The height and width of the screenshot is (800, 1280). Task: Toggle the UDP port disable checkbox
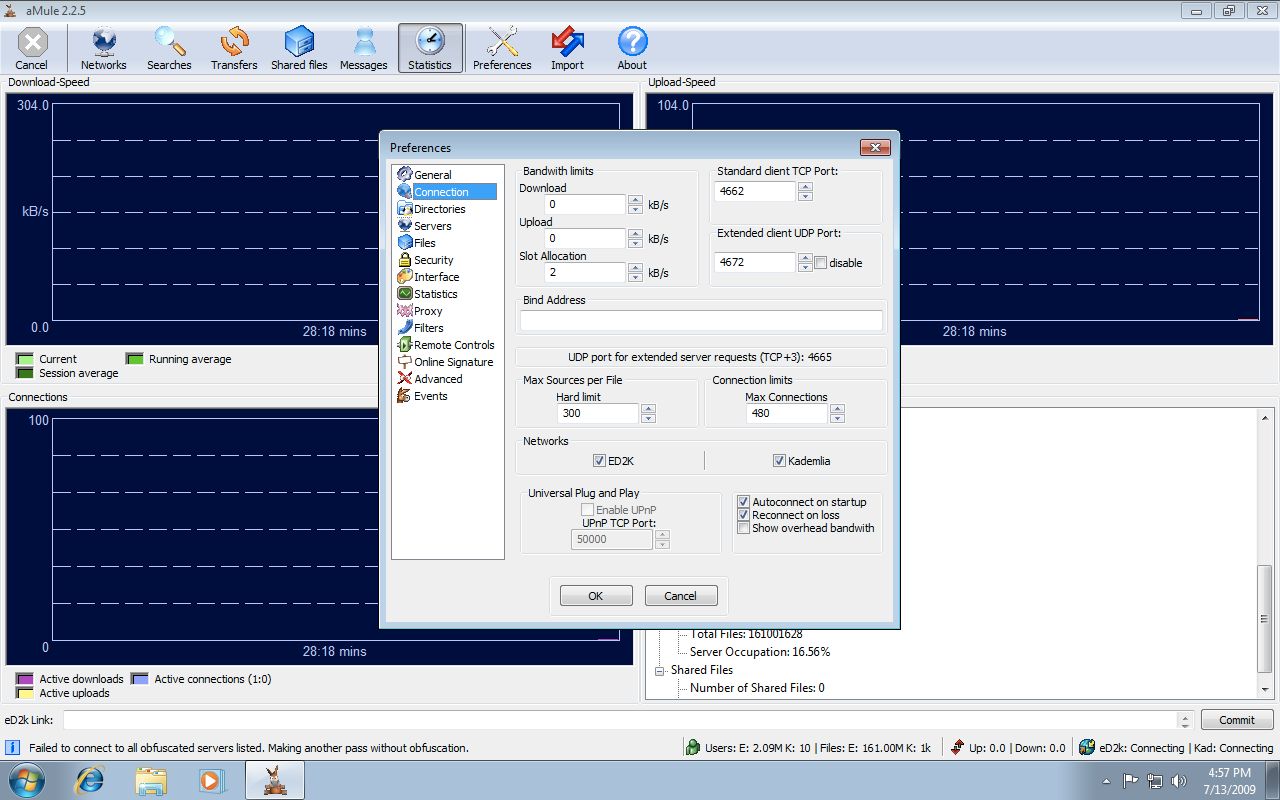click(821, 263)
